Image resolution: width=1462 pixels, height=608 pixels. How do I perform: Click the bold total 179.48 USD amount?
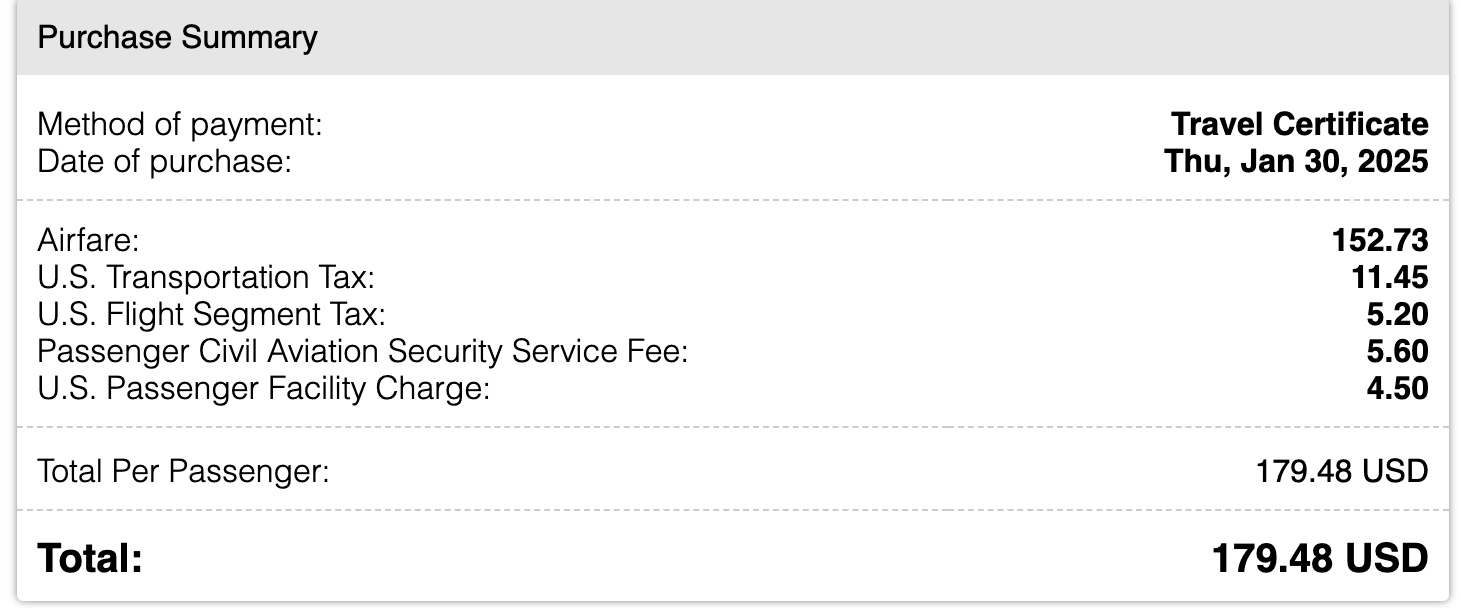(1321, 558)
